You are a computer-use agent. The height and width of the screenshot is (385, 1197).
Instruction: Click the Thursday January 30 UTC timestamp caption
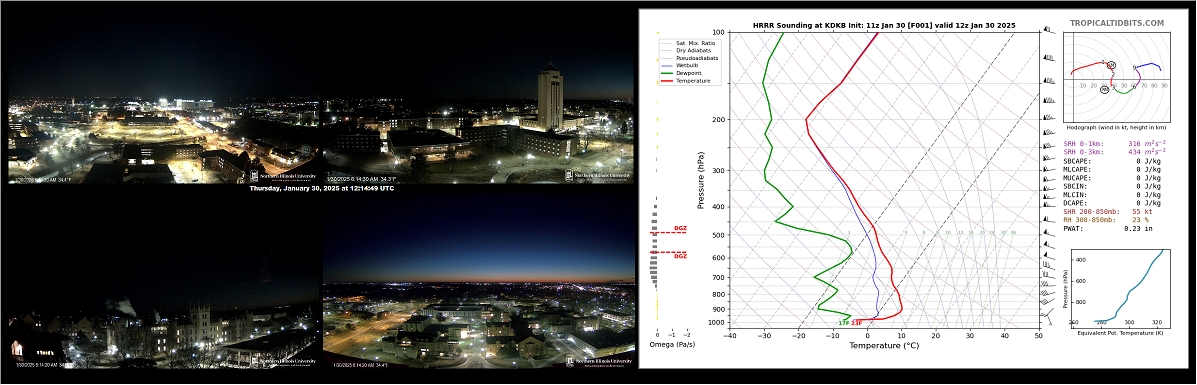pyautogui.click(x=321, y=188)
